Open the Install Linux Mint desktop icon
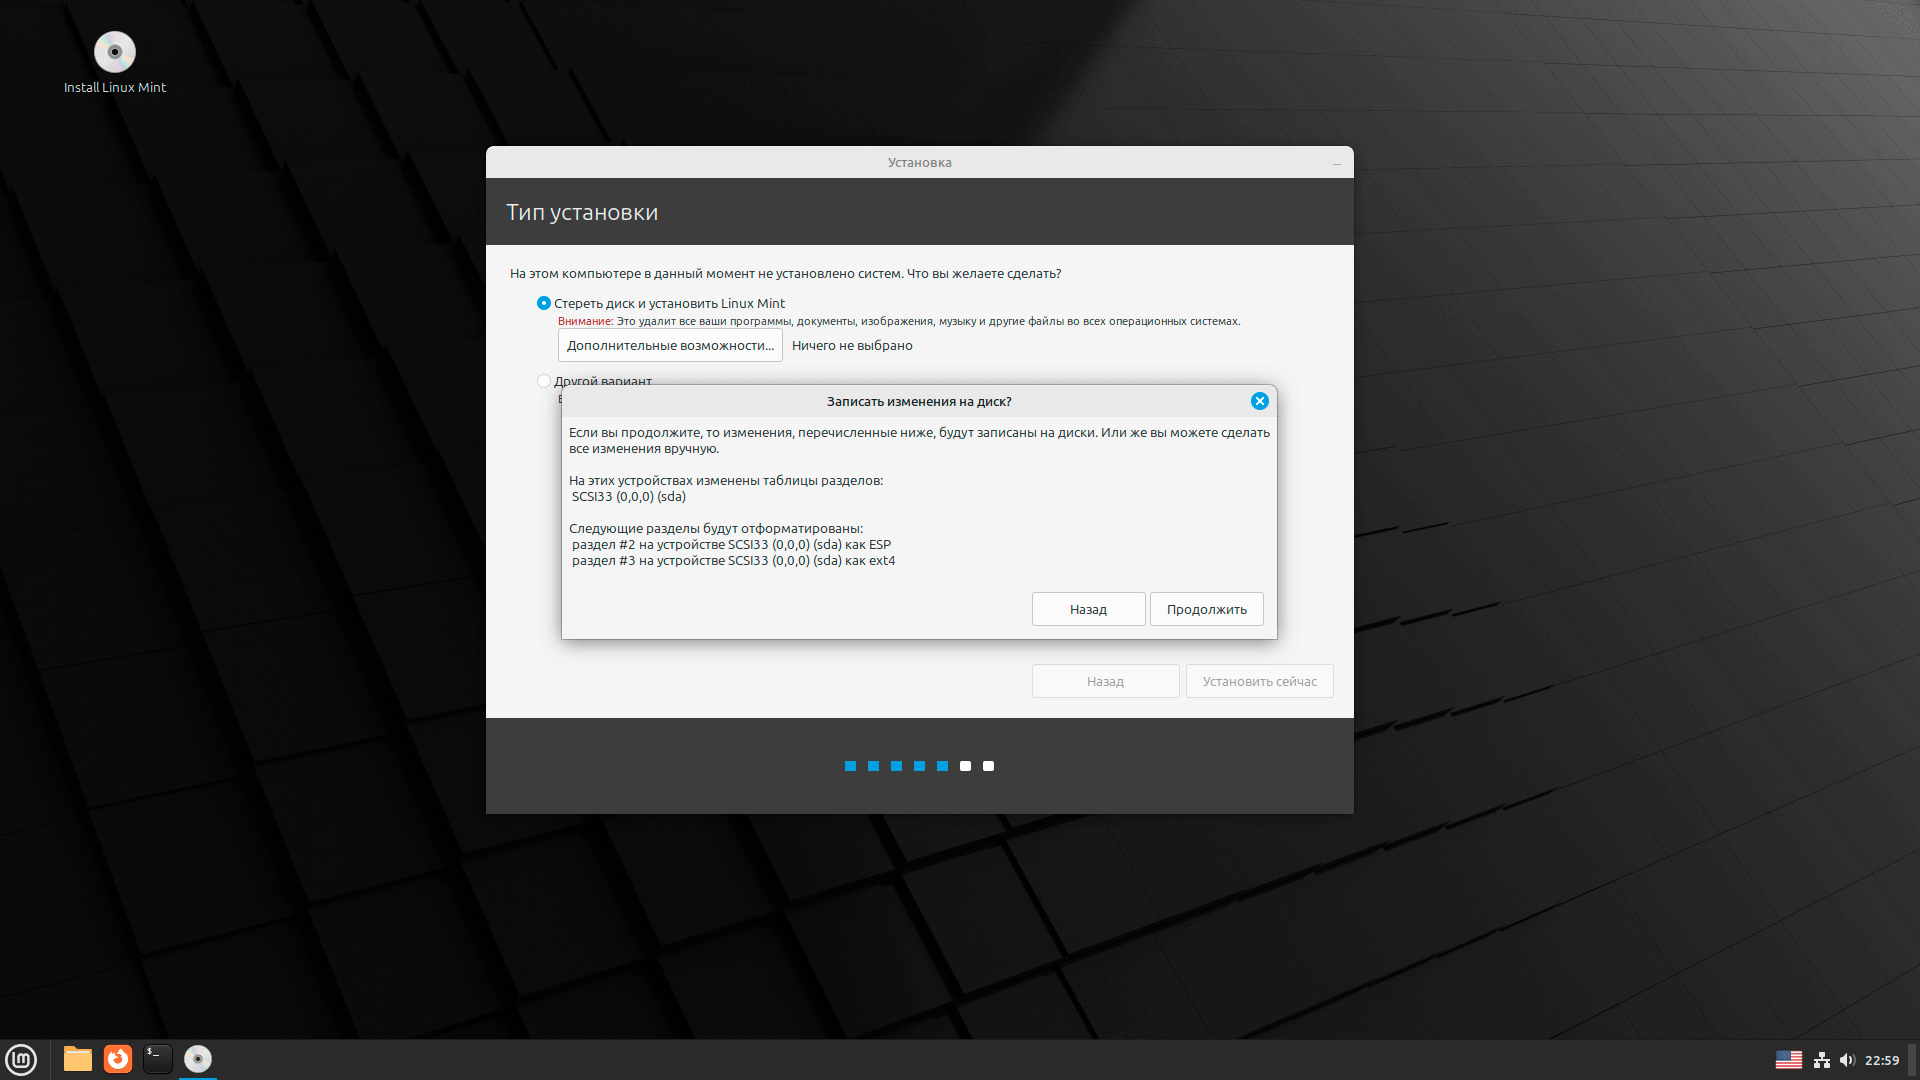1920x1080 pixels. click(x=115, y=53)
